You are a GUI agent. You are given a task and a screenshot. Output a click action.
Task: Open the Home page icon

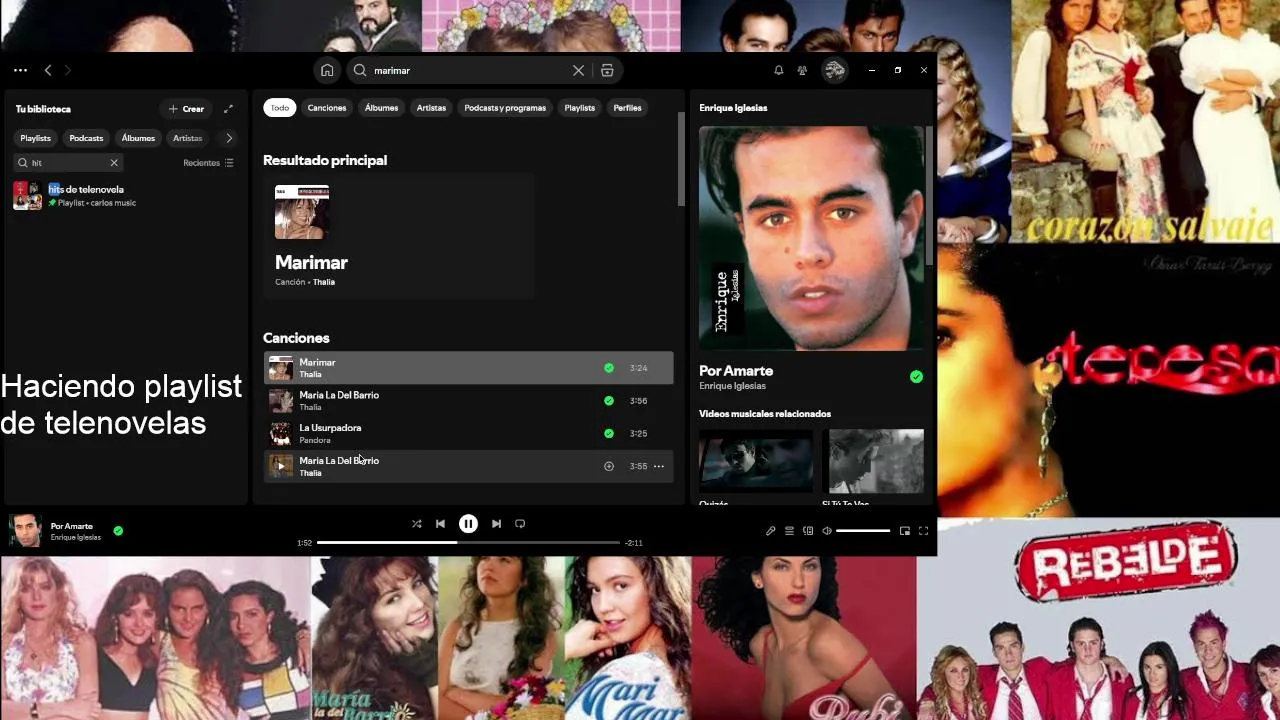(x=327, y=70)
